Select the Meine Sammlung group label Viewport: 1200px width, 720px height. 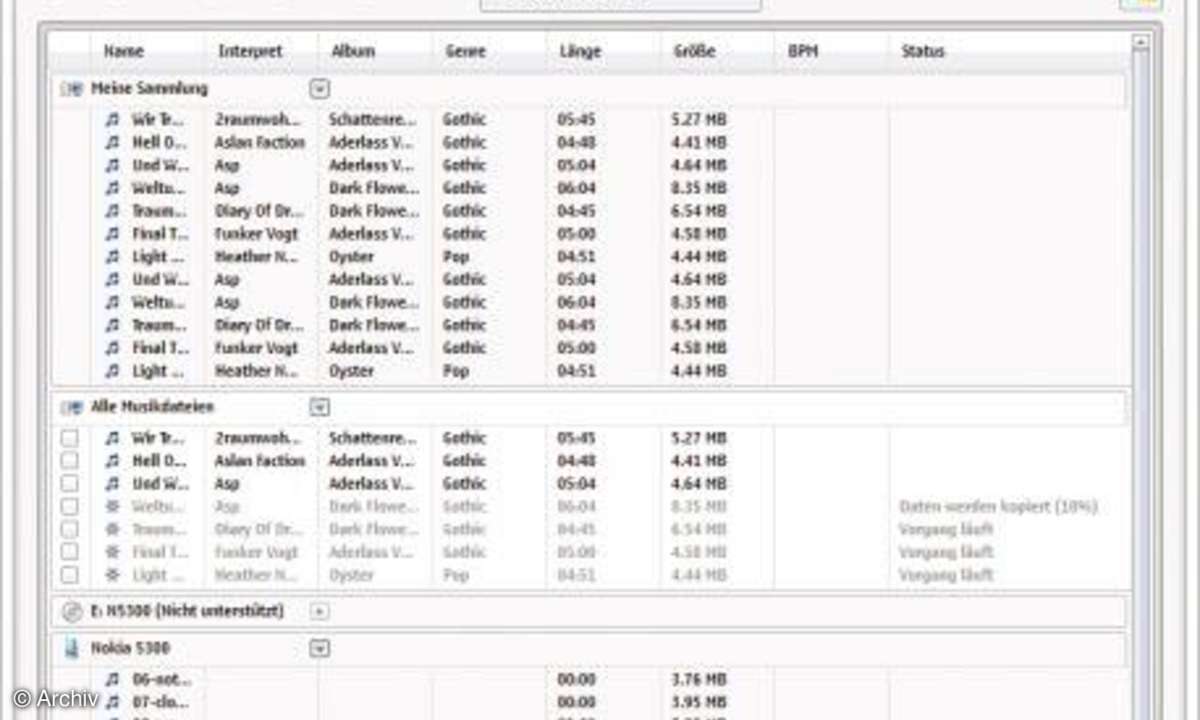pos(150,89)
